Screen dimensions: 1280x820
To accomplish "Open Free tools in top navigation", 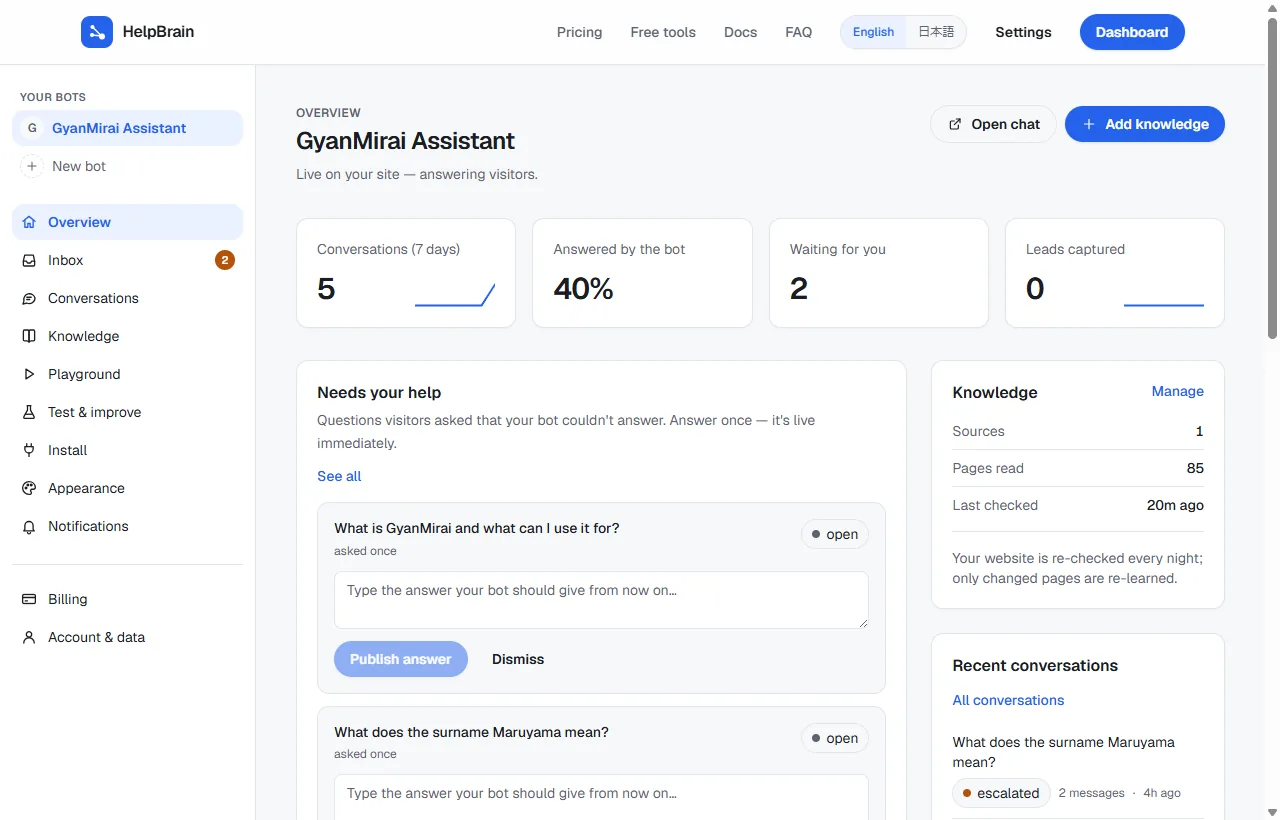I will pyautogui.click(x=663, y=32).
